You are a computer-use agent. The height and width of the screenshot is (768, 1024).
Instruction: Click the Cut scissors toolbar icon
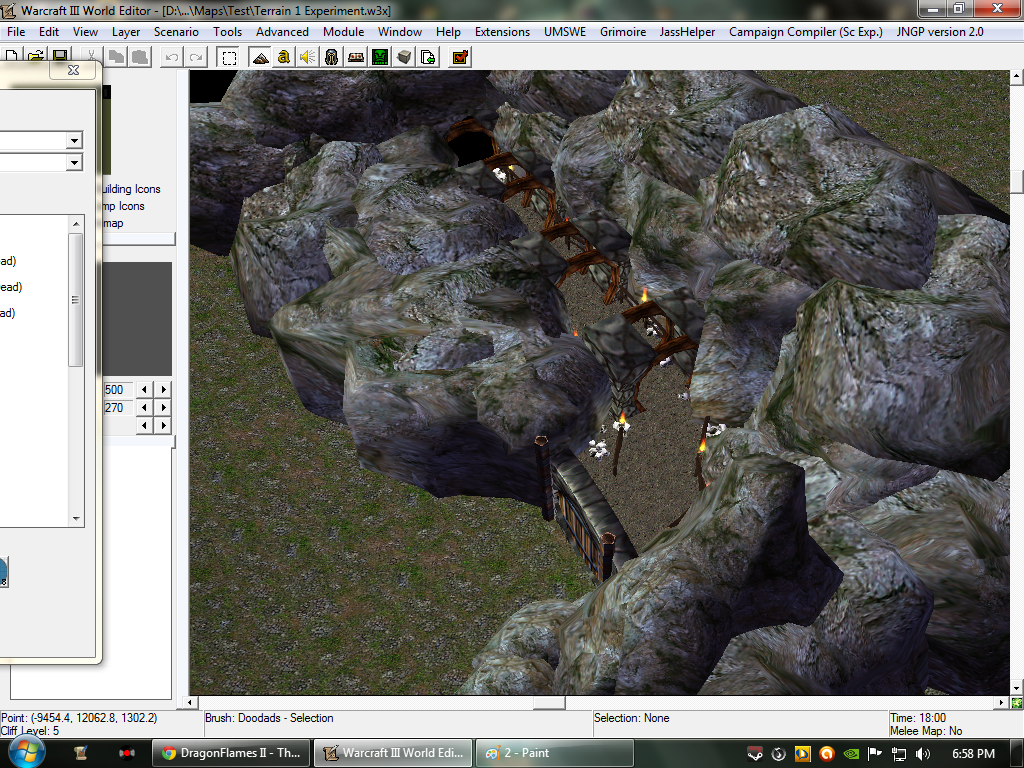(x=91, y=57)
